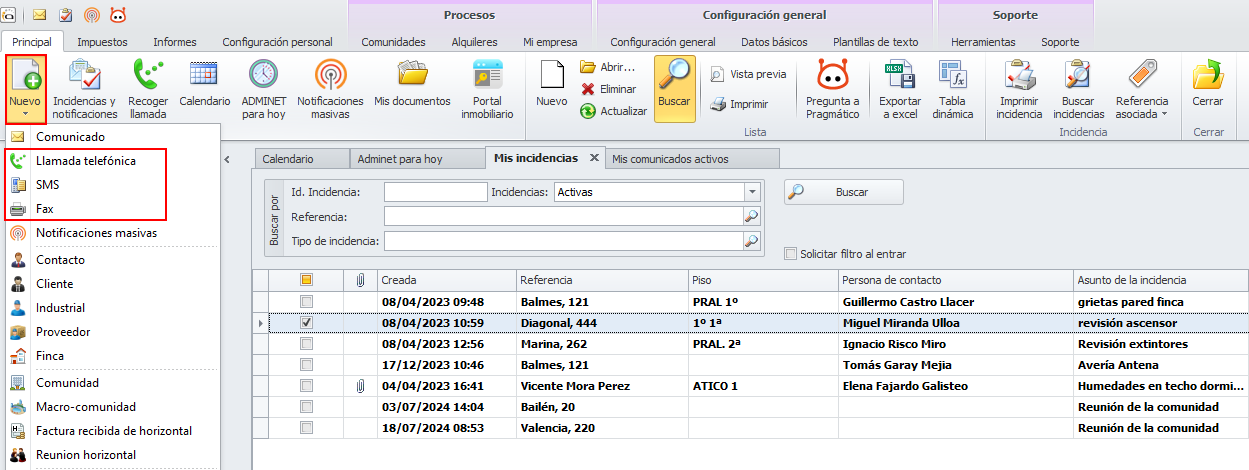Open the Referencia asociada dropdown arrow
Viewport: 1249px width, 470px height.
pyautogui.click(x=1165, y=114)
